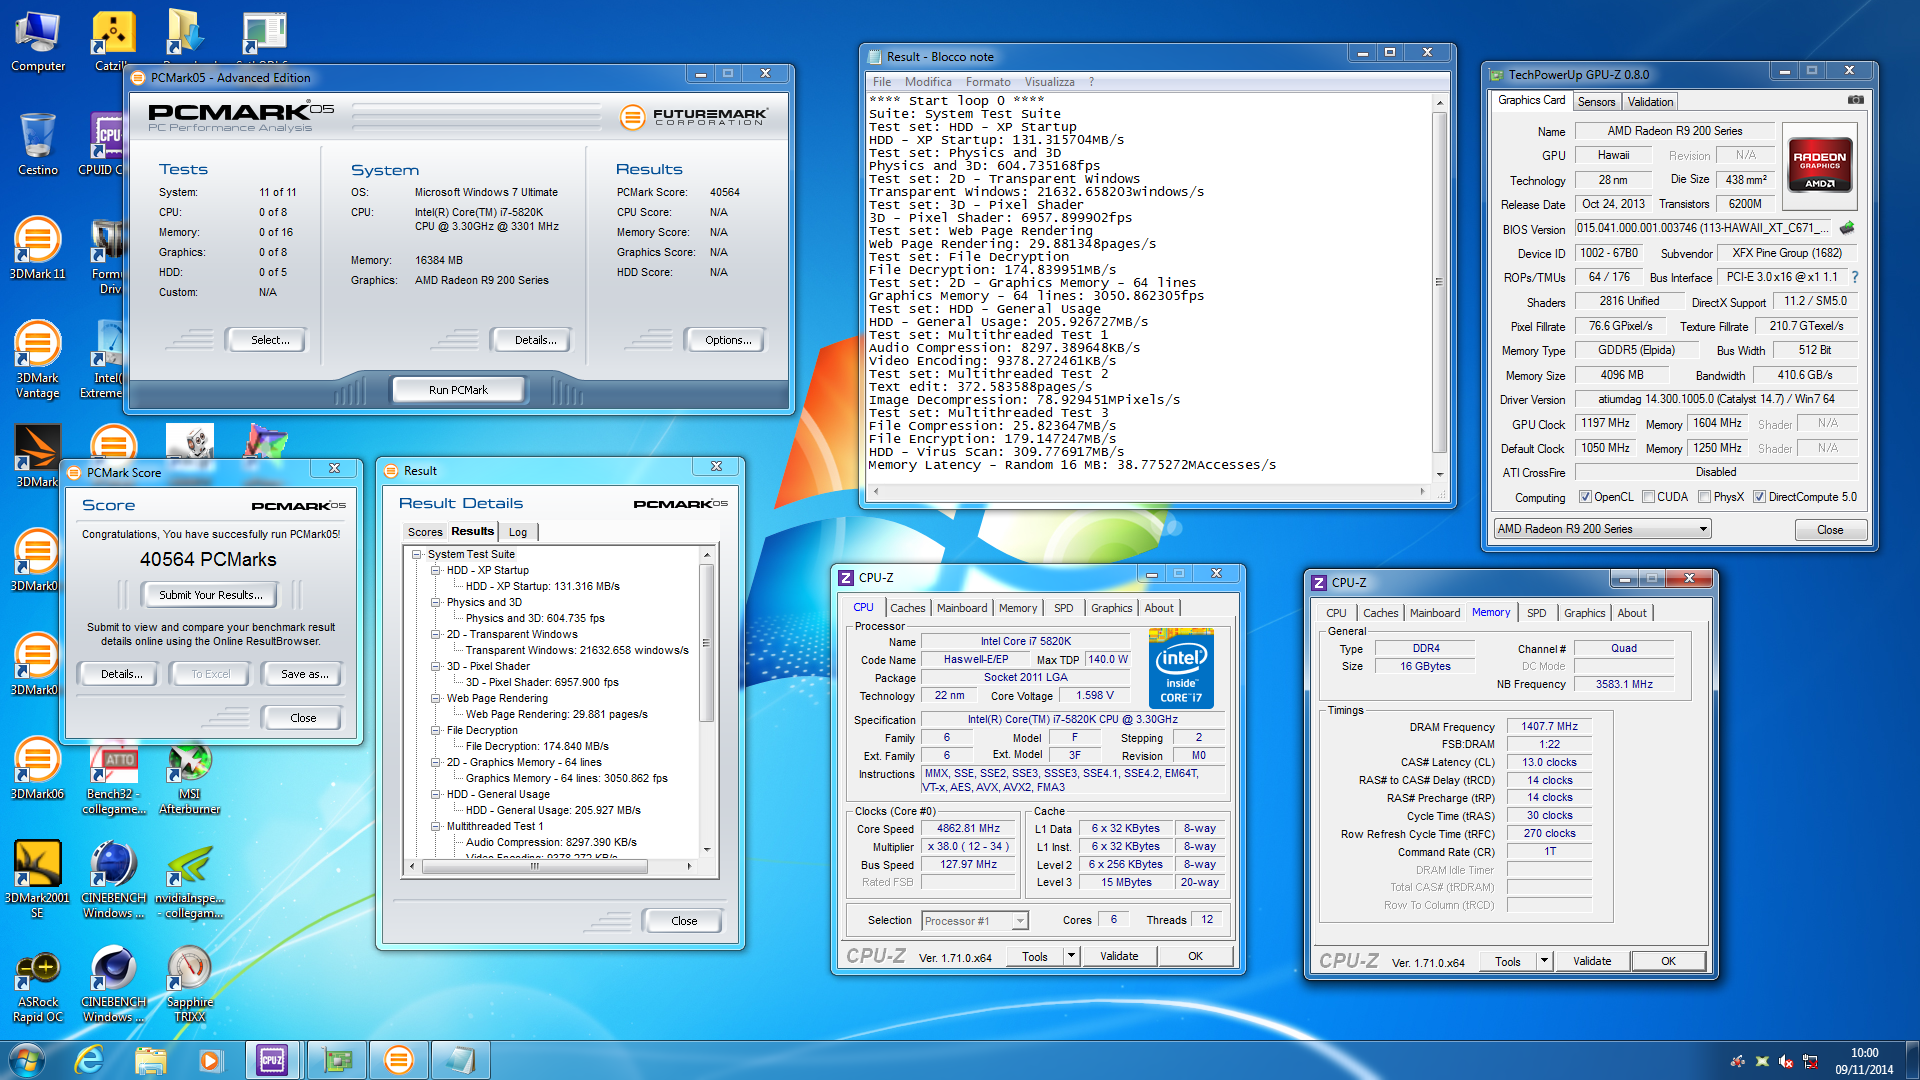
Task: Open the Caches tab in CPU-Z CPU window
Action: [x=908, y=608]
